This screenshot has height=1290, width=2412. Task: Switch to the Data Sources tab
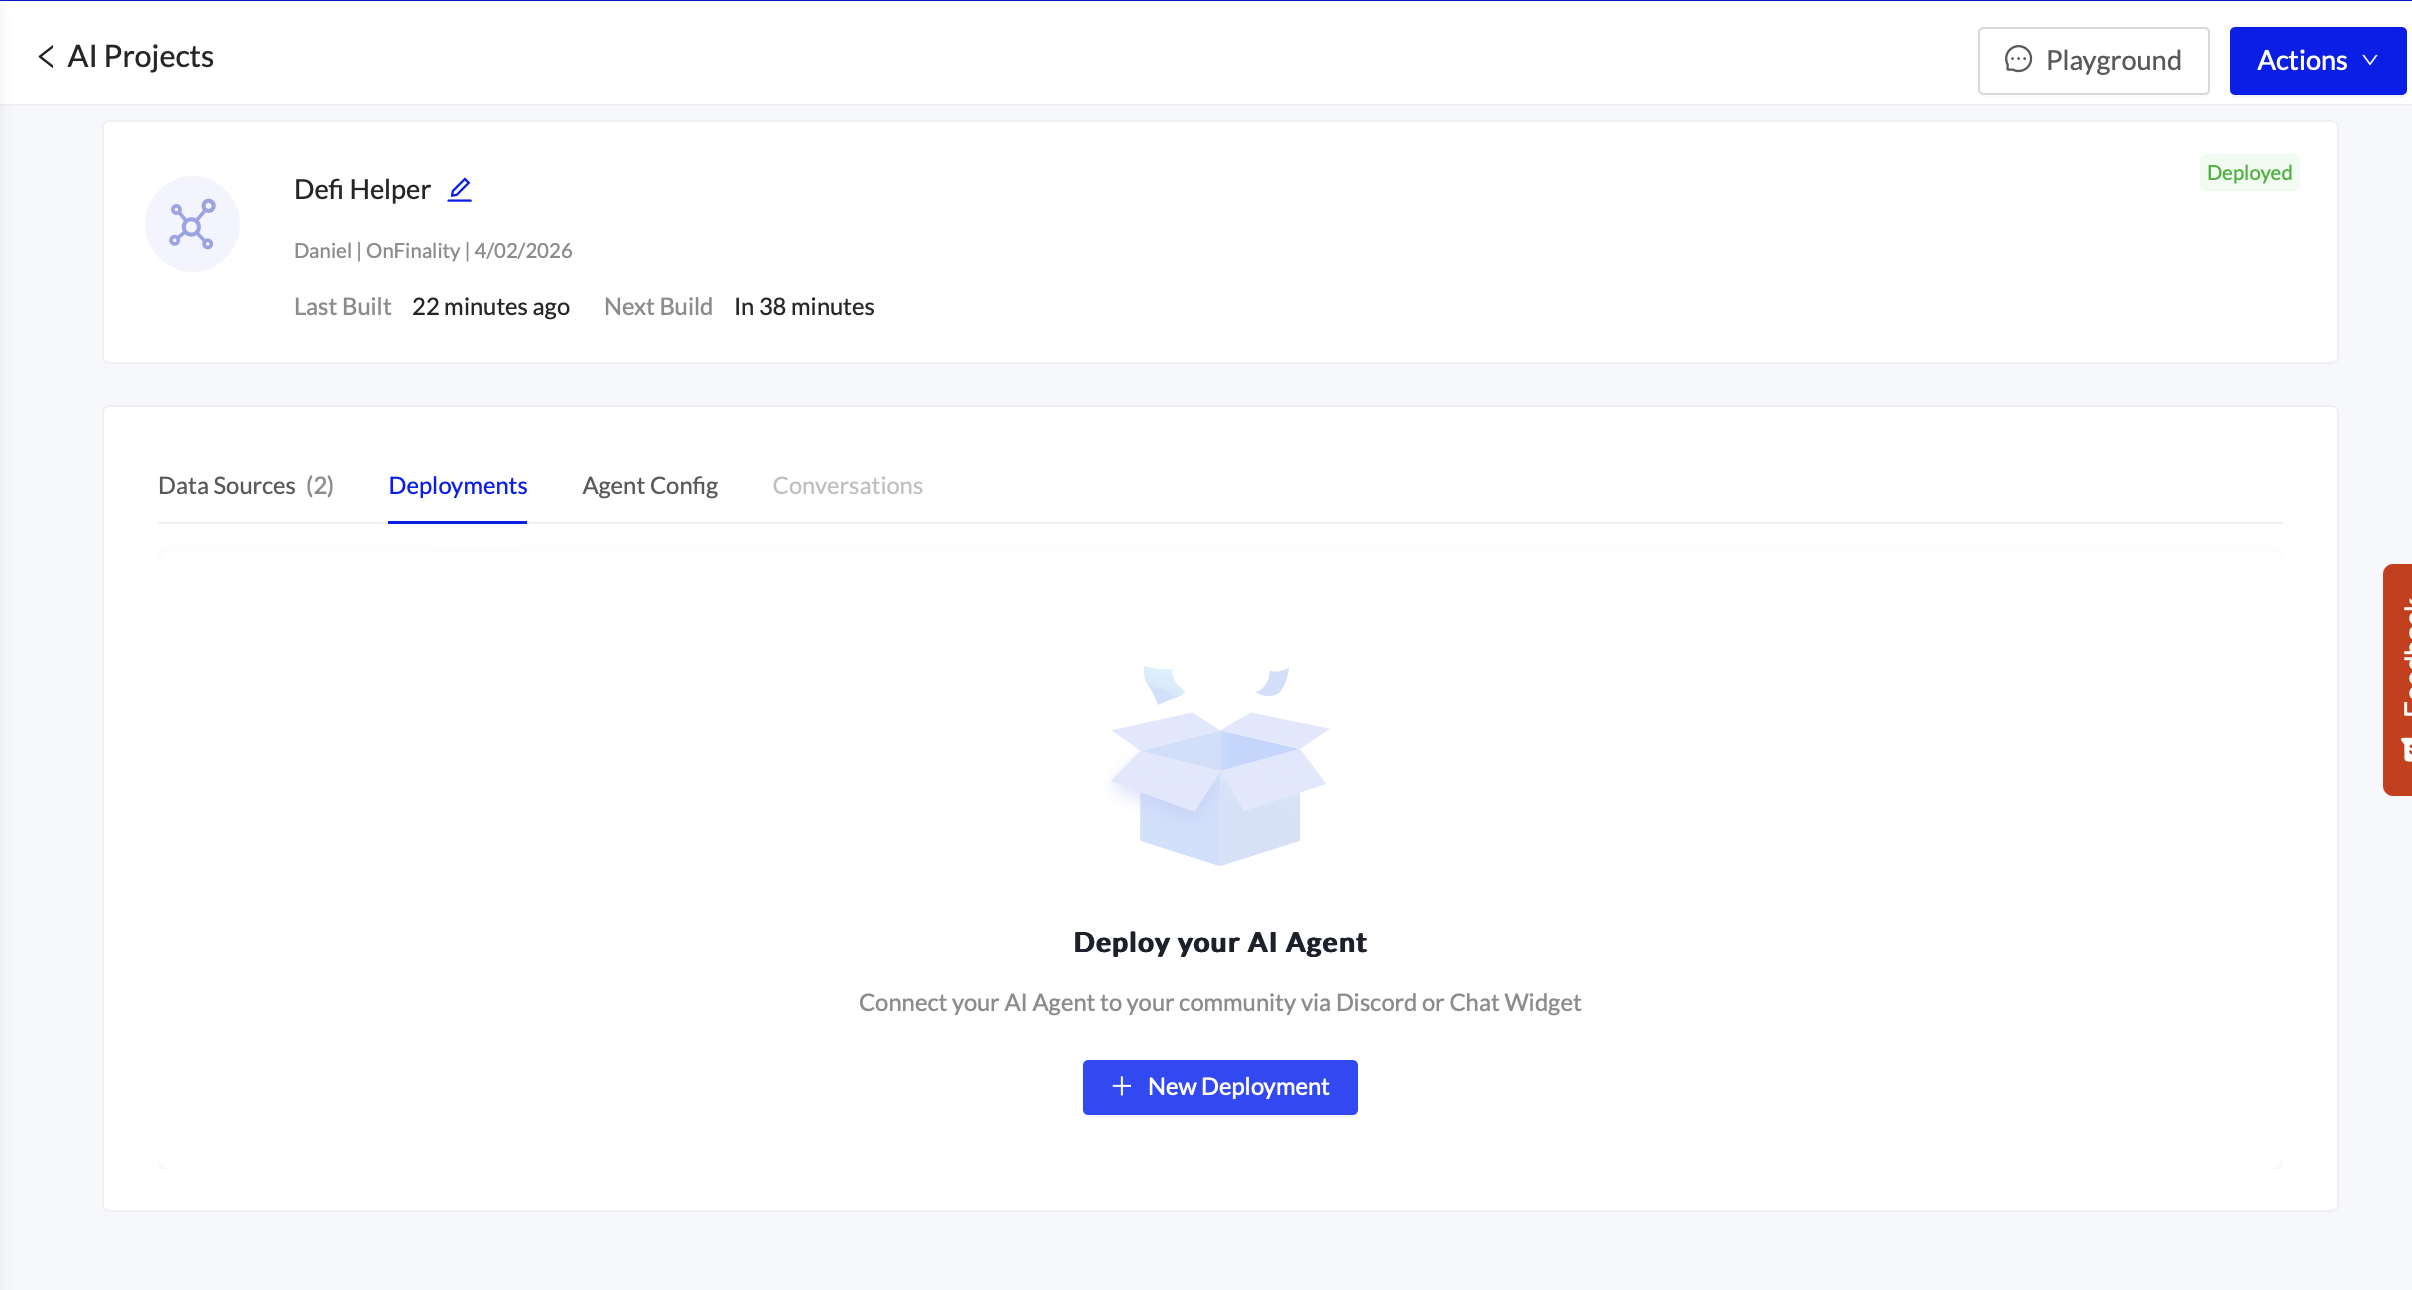coord(246,486)
